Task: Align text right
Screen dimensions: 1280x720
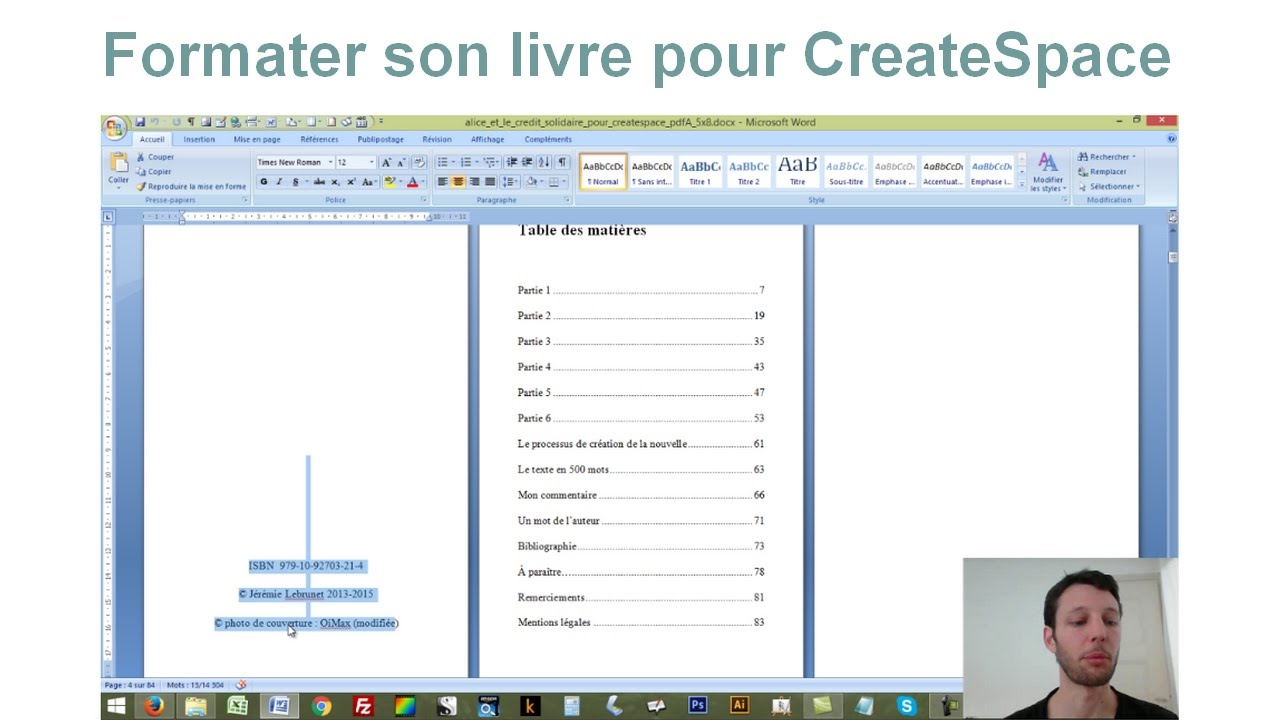Action: click(x=474, y=182)
